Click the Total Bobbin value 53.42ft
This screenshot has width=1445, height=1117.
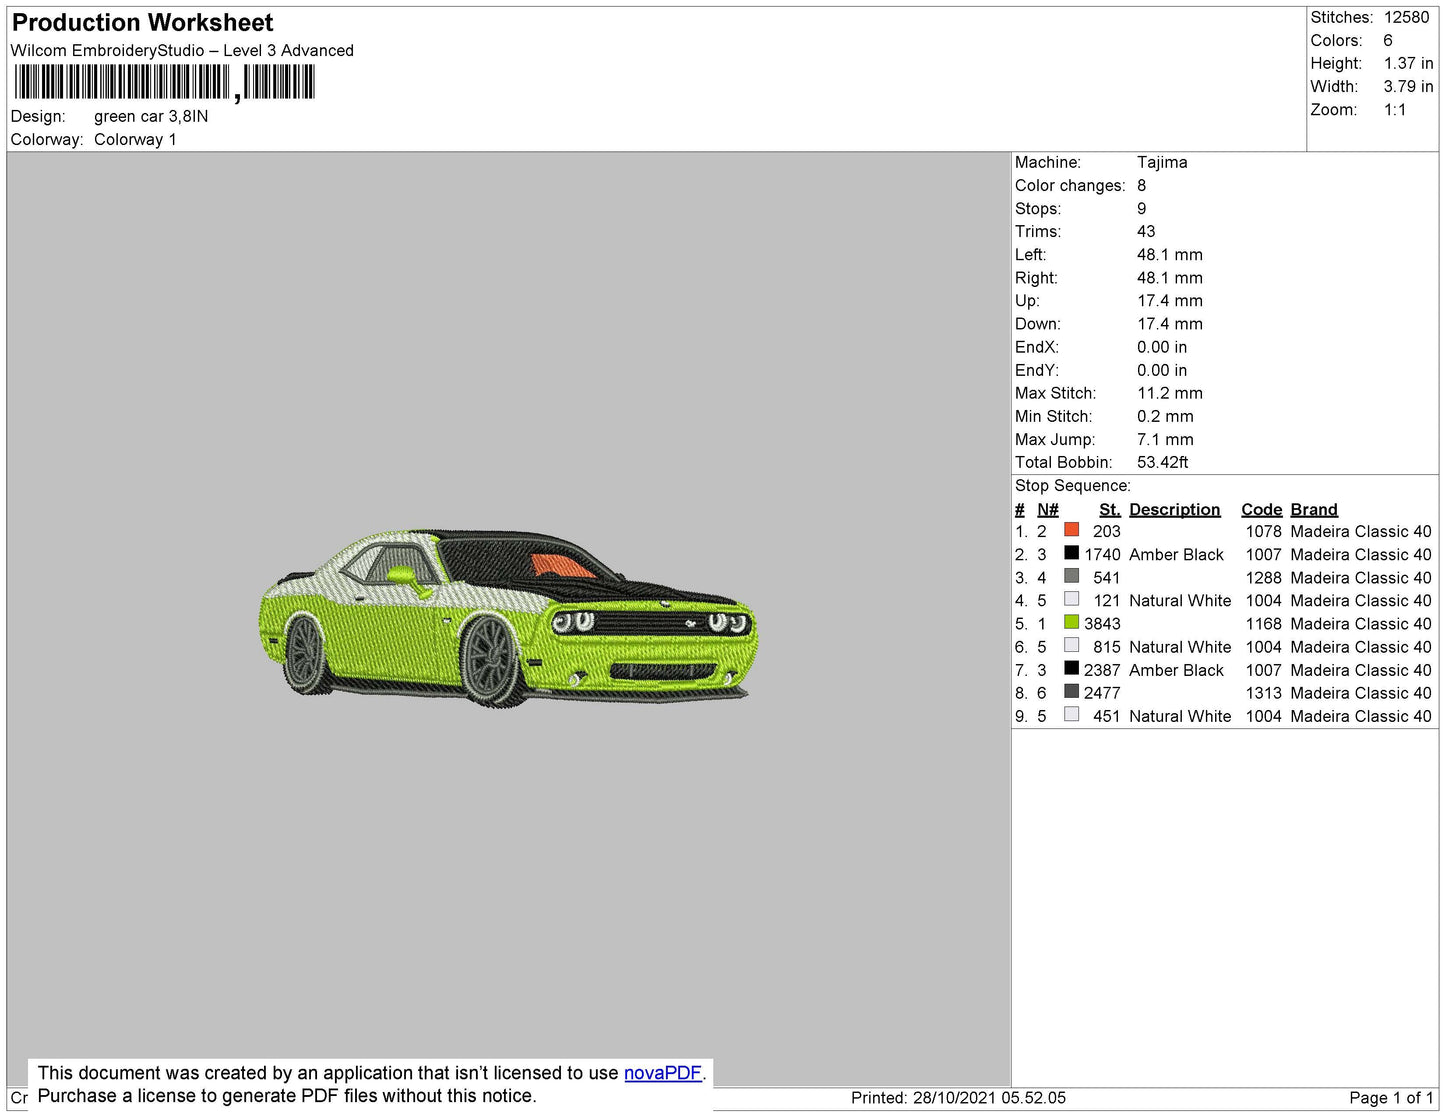pos(1163,462)
